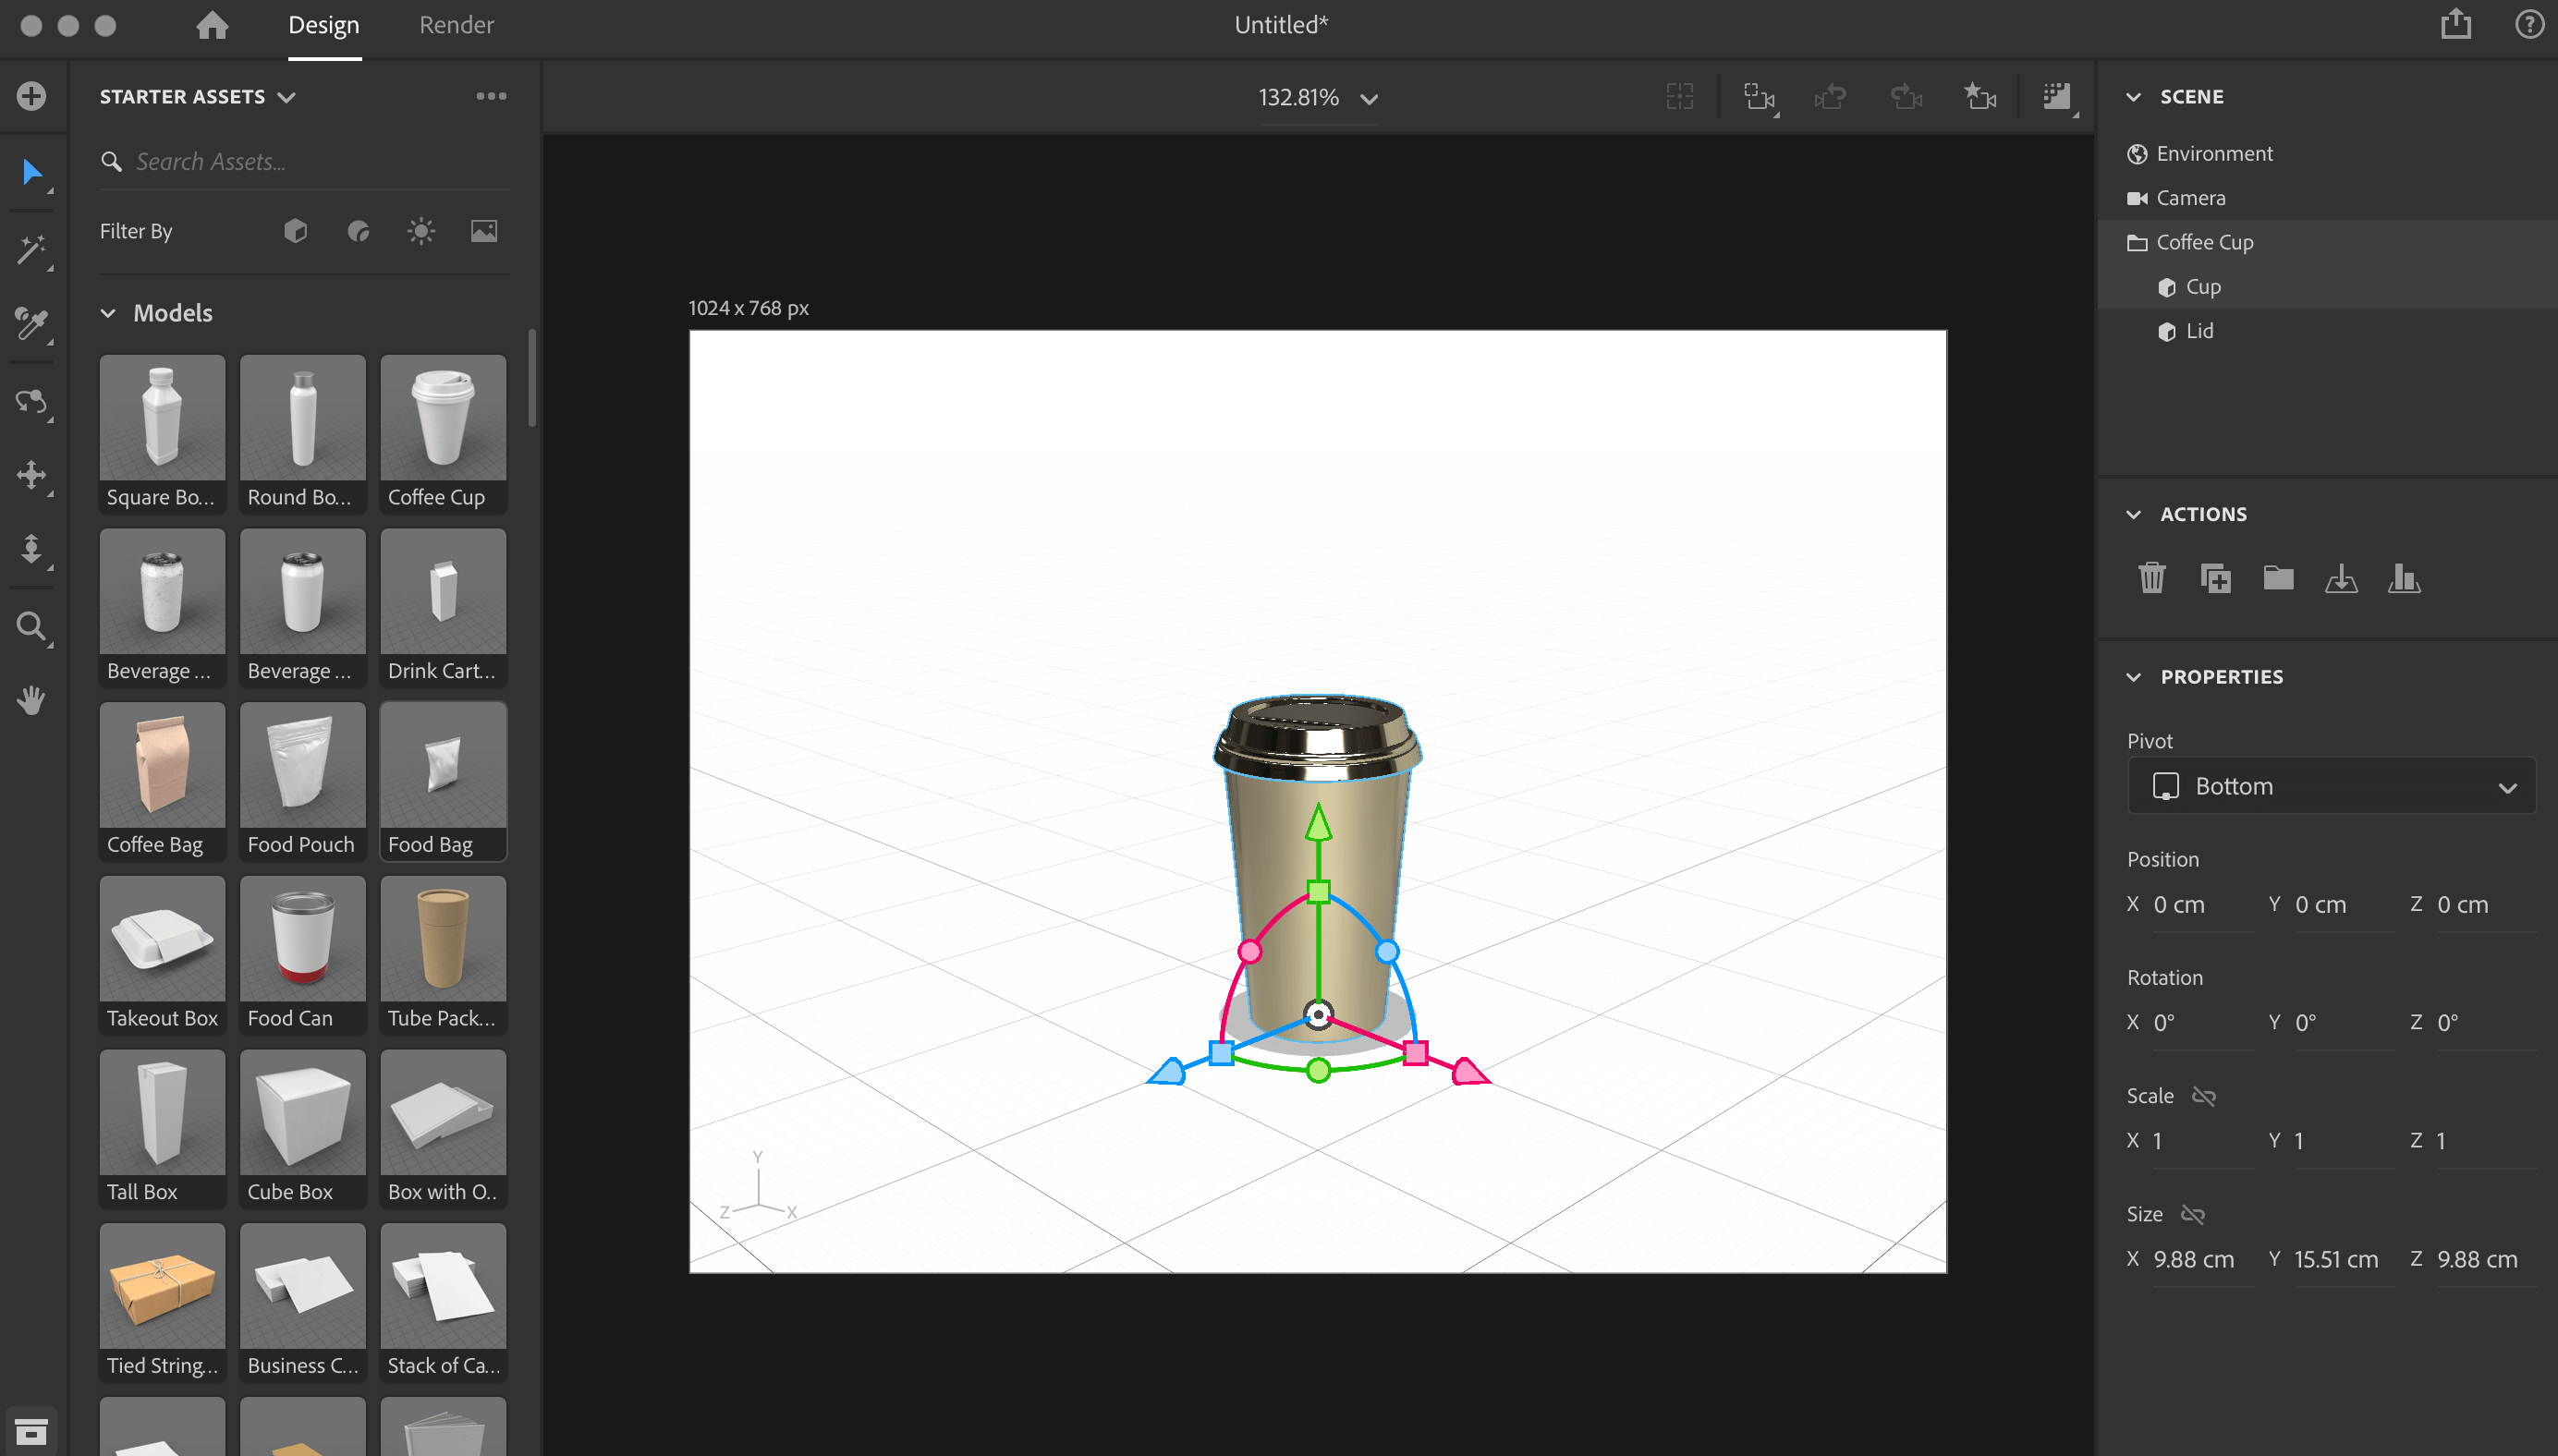This screenshot has width=2558, height=1456.
Task: Select the Magic Wand tool
Action: 32,250
